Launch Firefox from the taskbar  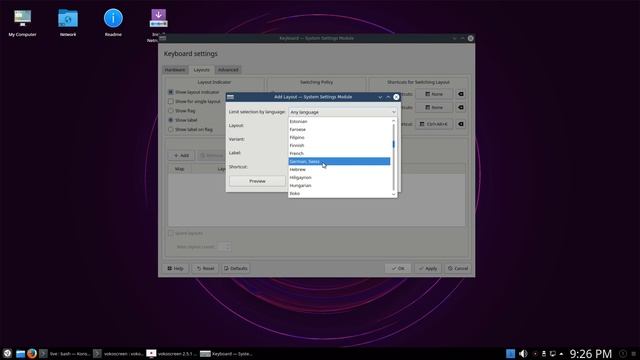pyautogui.click(x=32, y=353)
